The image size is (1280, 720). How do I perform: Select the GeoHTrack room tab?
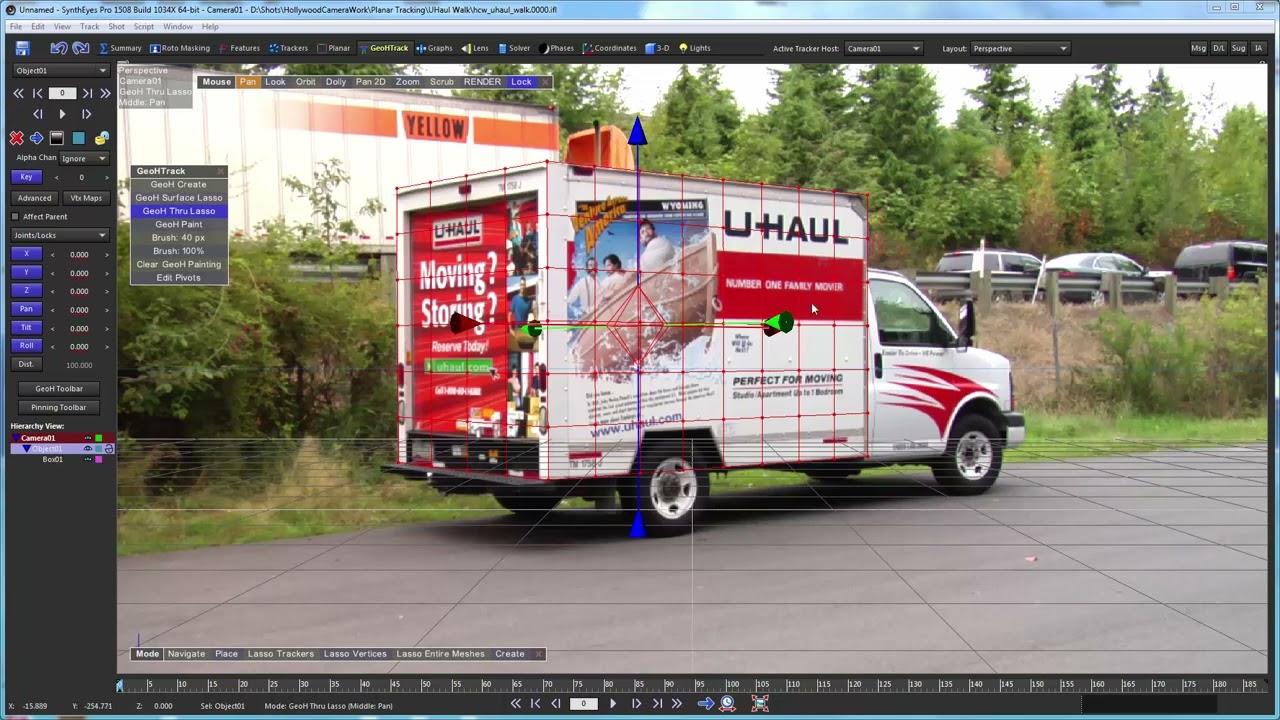coord(384,48)
